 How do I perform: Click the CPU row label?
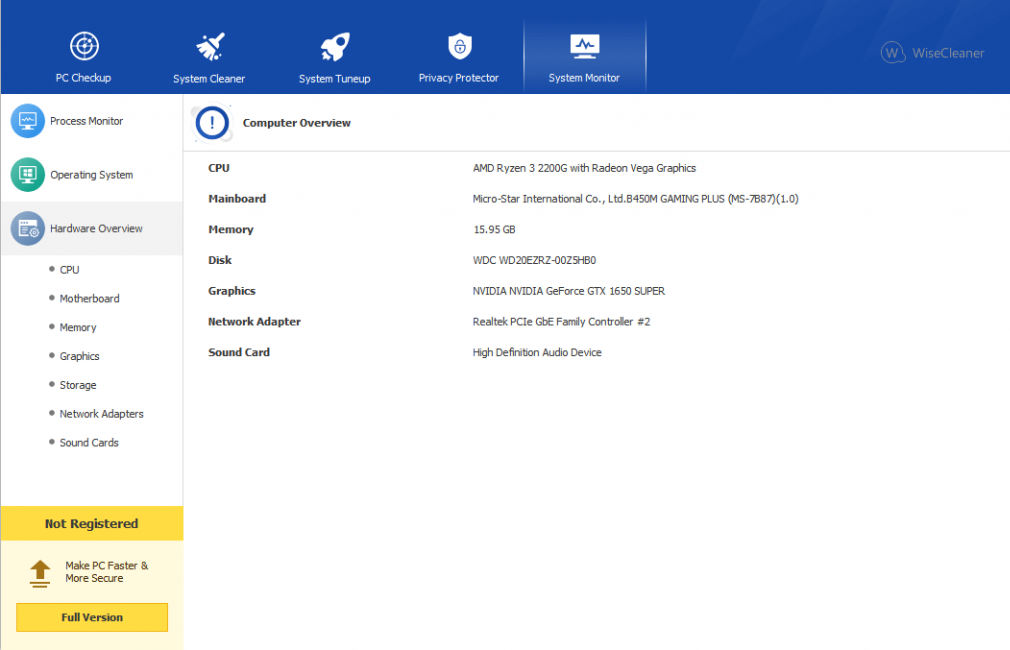pos(219,168)
